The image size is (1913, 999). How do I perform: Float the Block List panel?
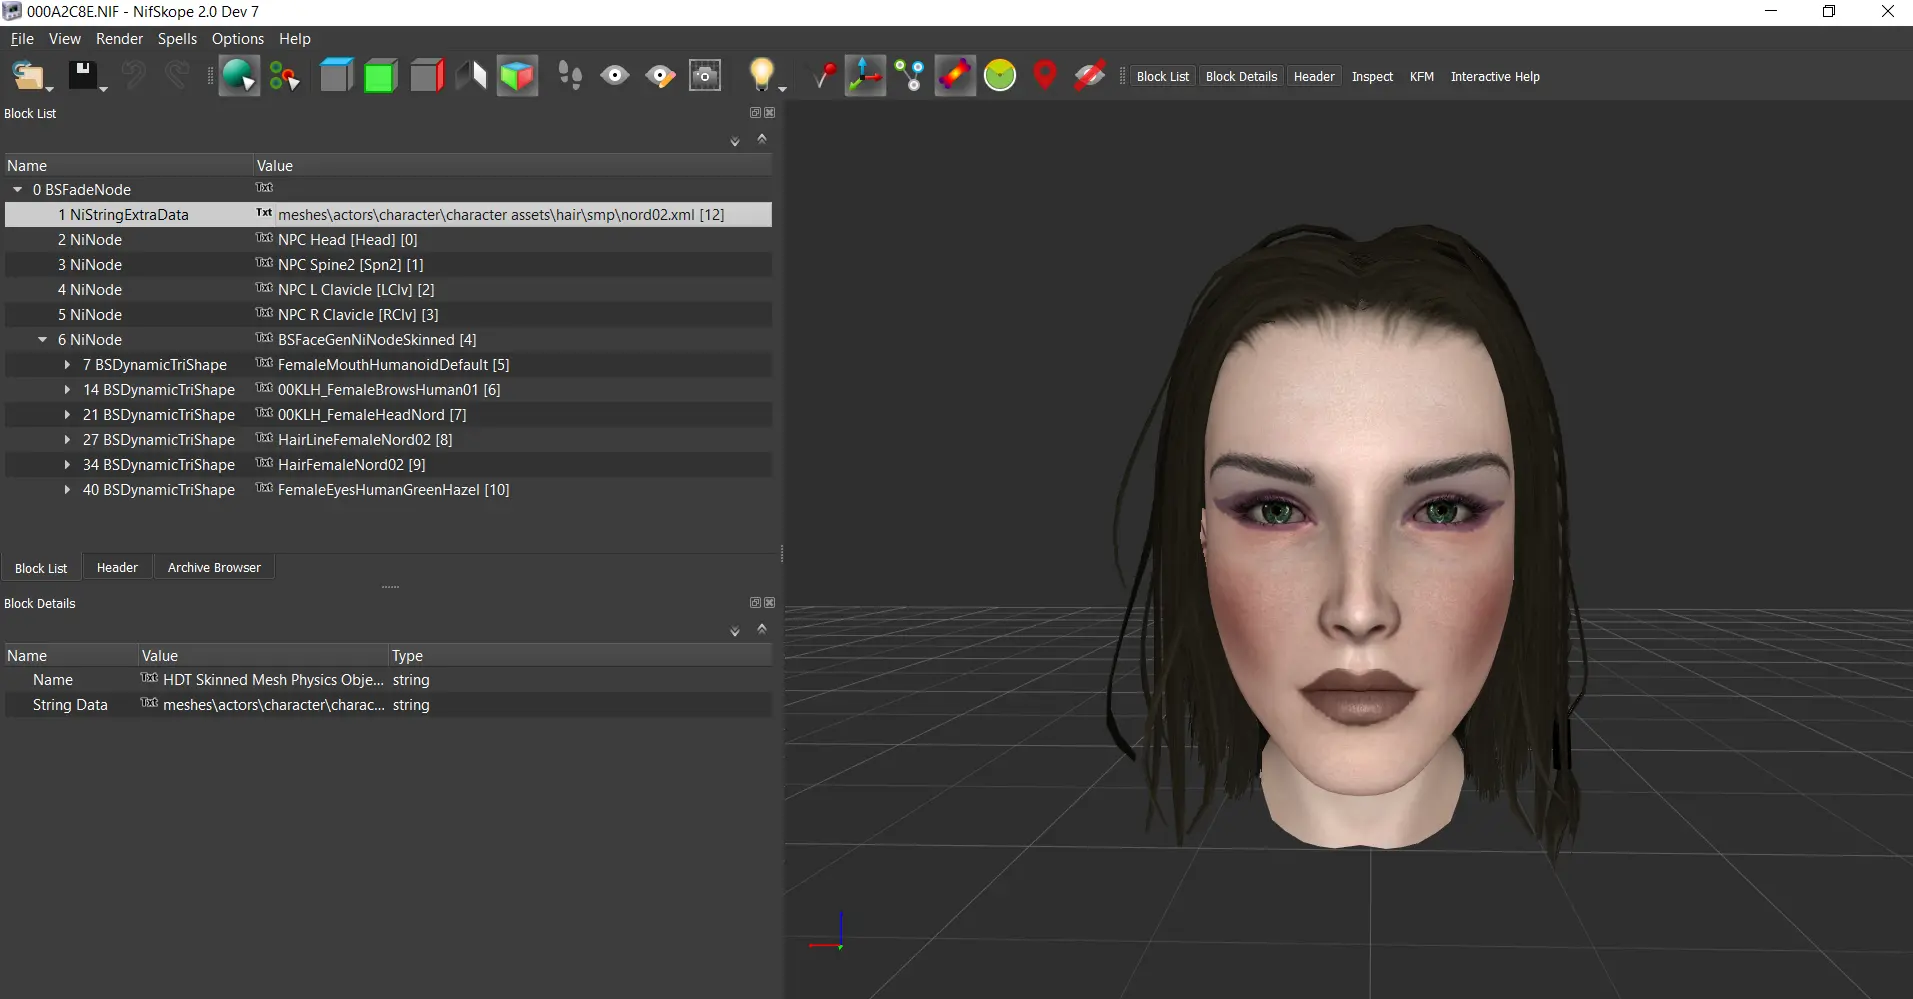pyautogui.click(x=756, y=113)
